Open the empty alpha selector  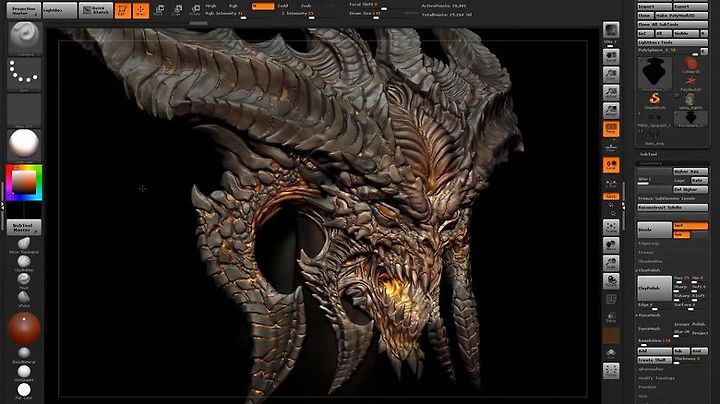tap(24, 110)
